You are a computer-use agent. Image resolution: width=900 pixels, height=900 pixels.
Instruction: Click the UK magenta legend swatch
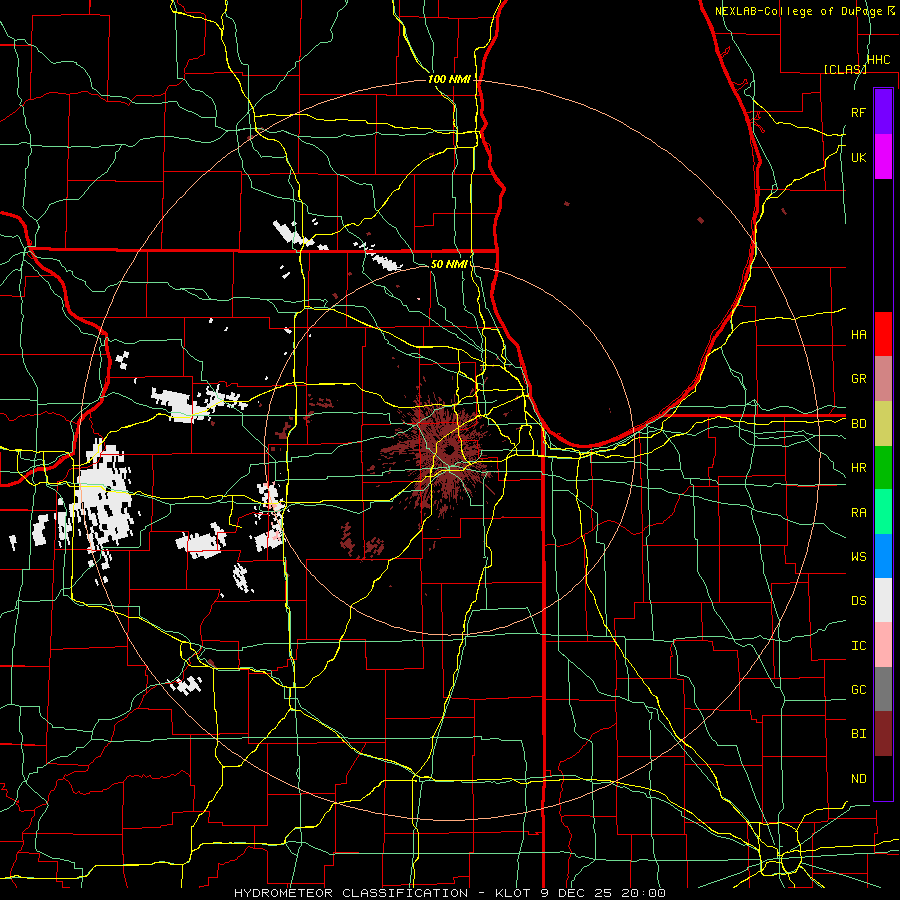tap(883, 157)
